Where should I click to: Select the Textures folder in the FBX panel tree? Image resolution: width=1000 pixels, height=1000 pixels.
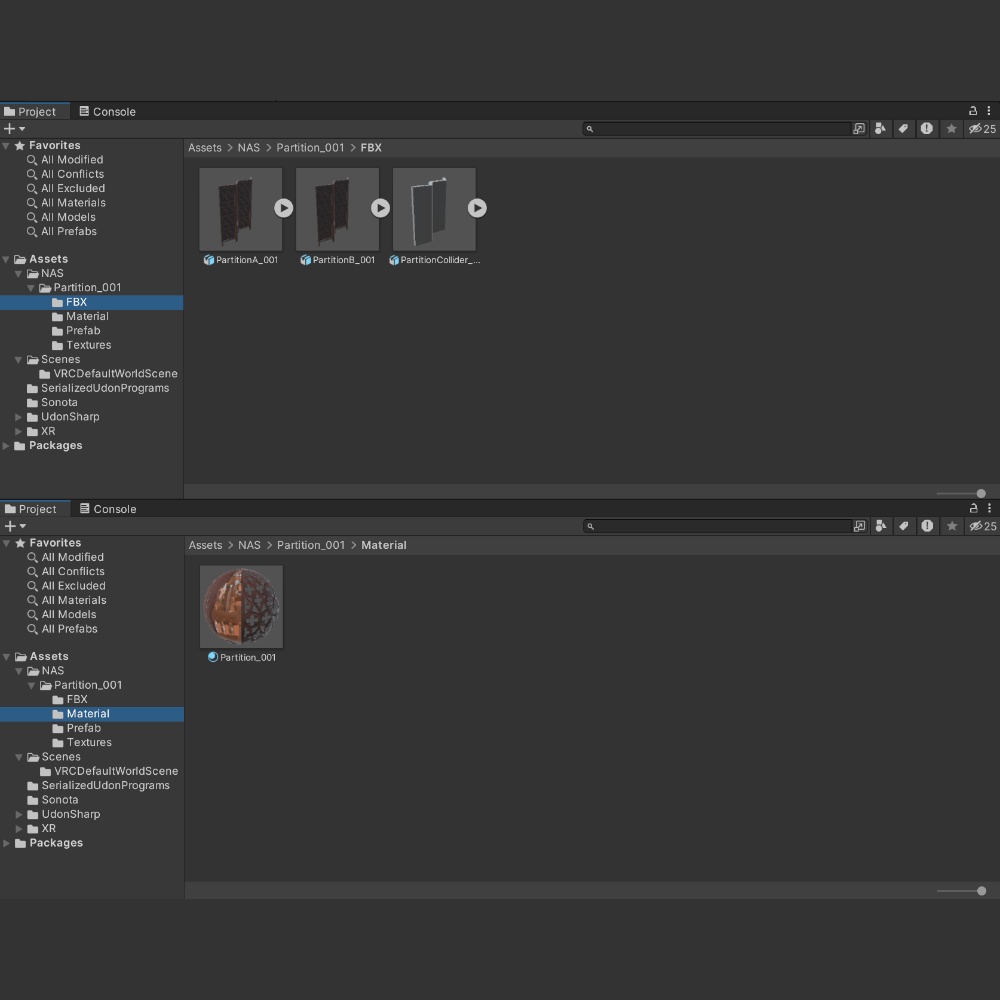point(82,345)
